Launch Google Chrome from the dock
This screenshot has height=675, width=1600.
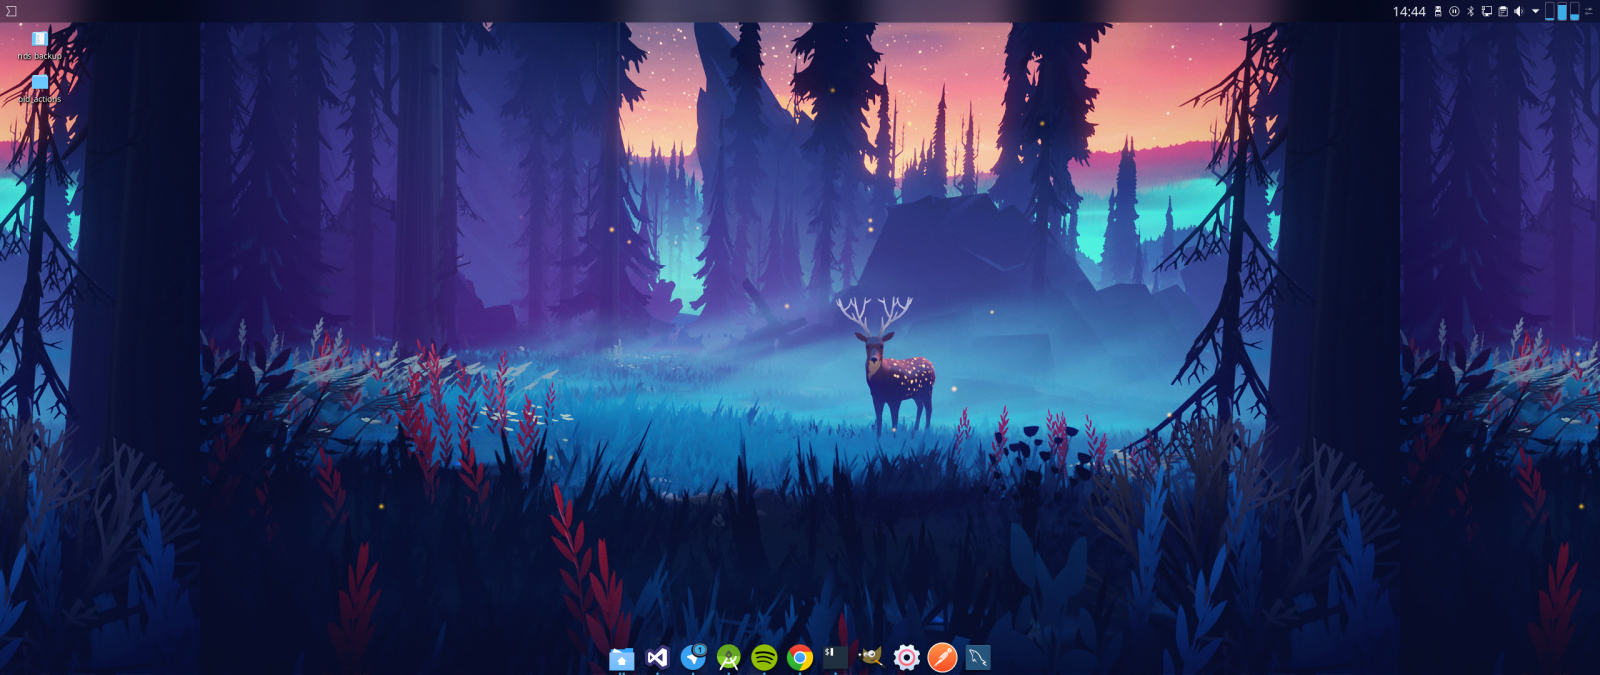click(799, 658)
